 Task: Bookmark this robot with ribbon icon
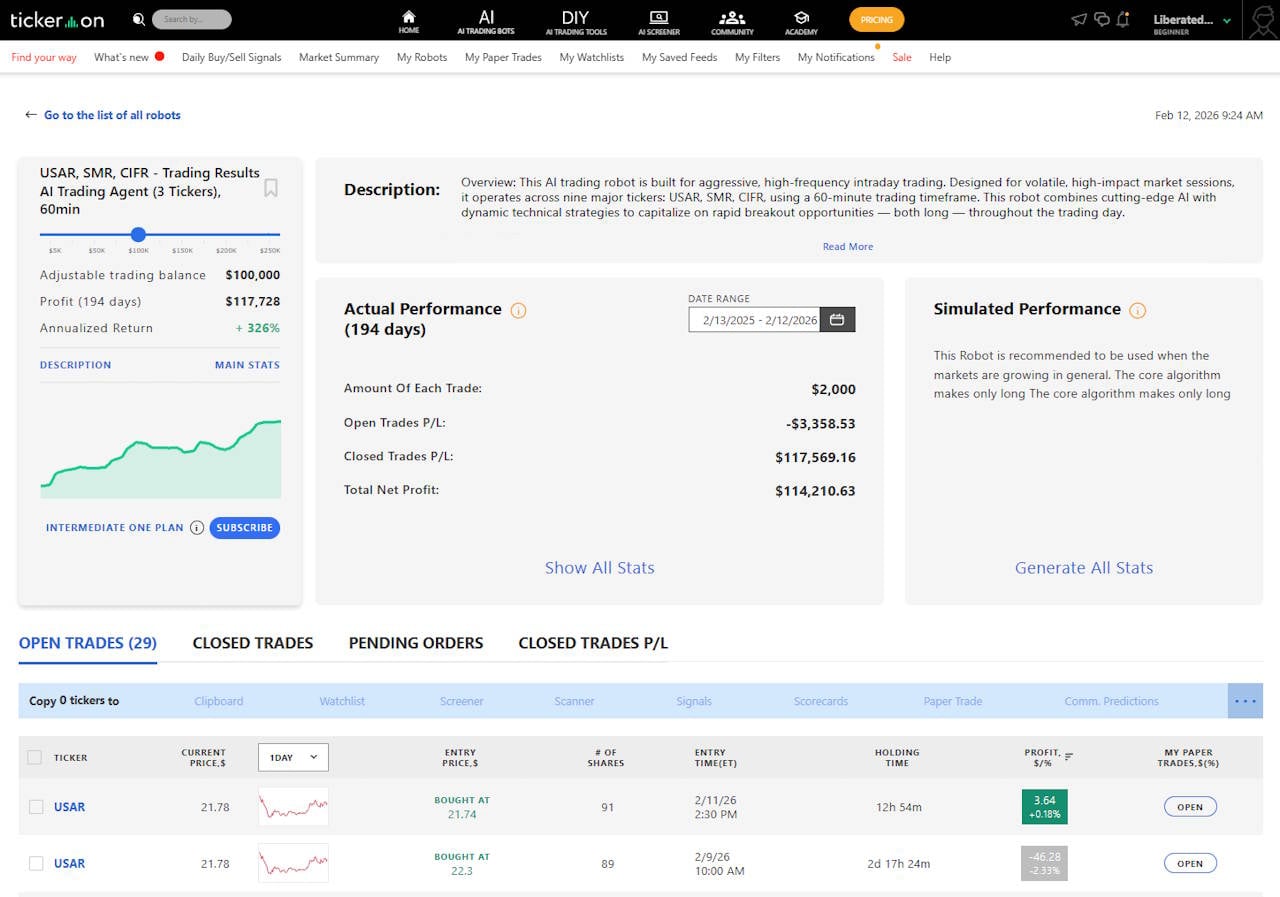pyautogui.click(x=271, y=188)
